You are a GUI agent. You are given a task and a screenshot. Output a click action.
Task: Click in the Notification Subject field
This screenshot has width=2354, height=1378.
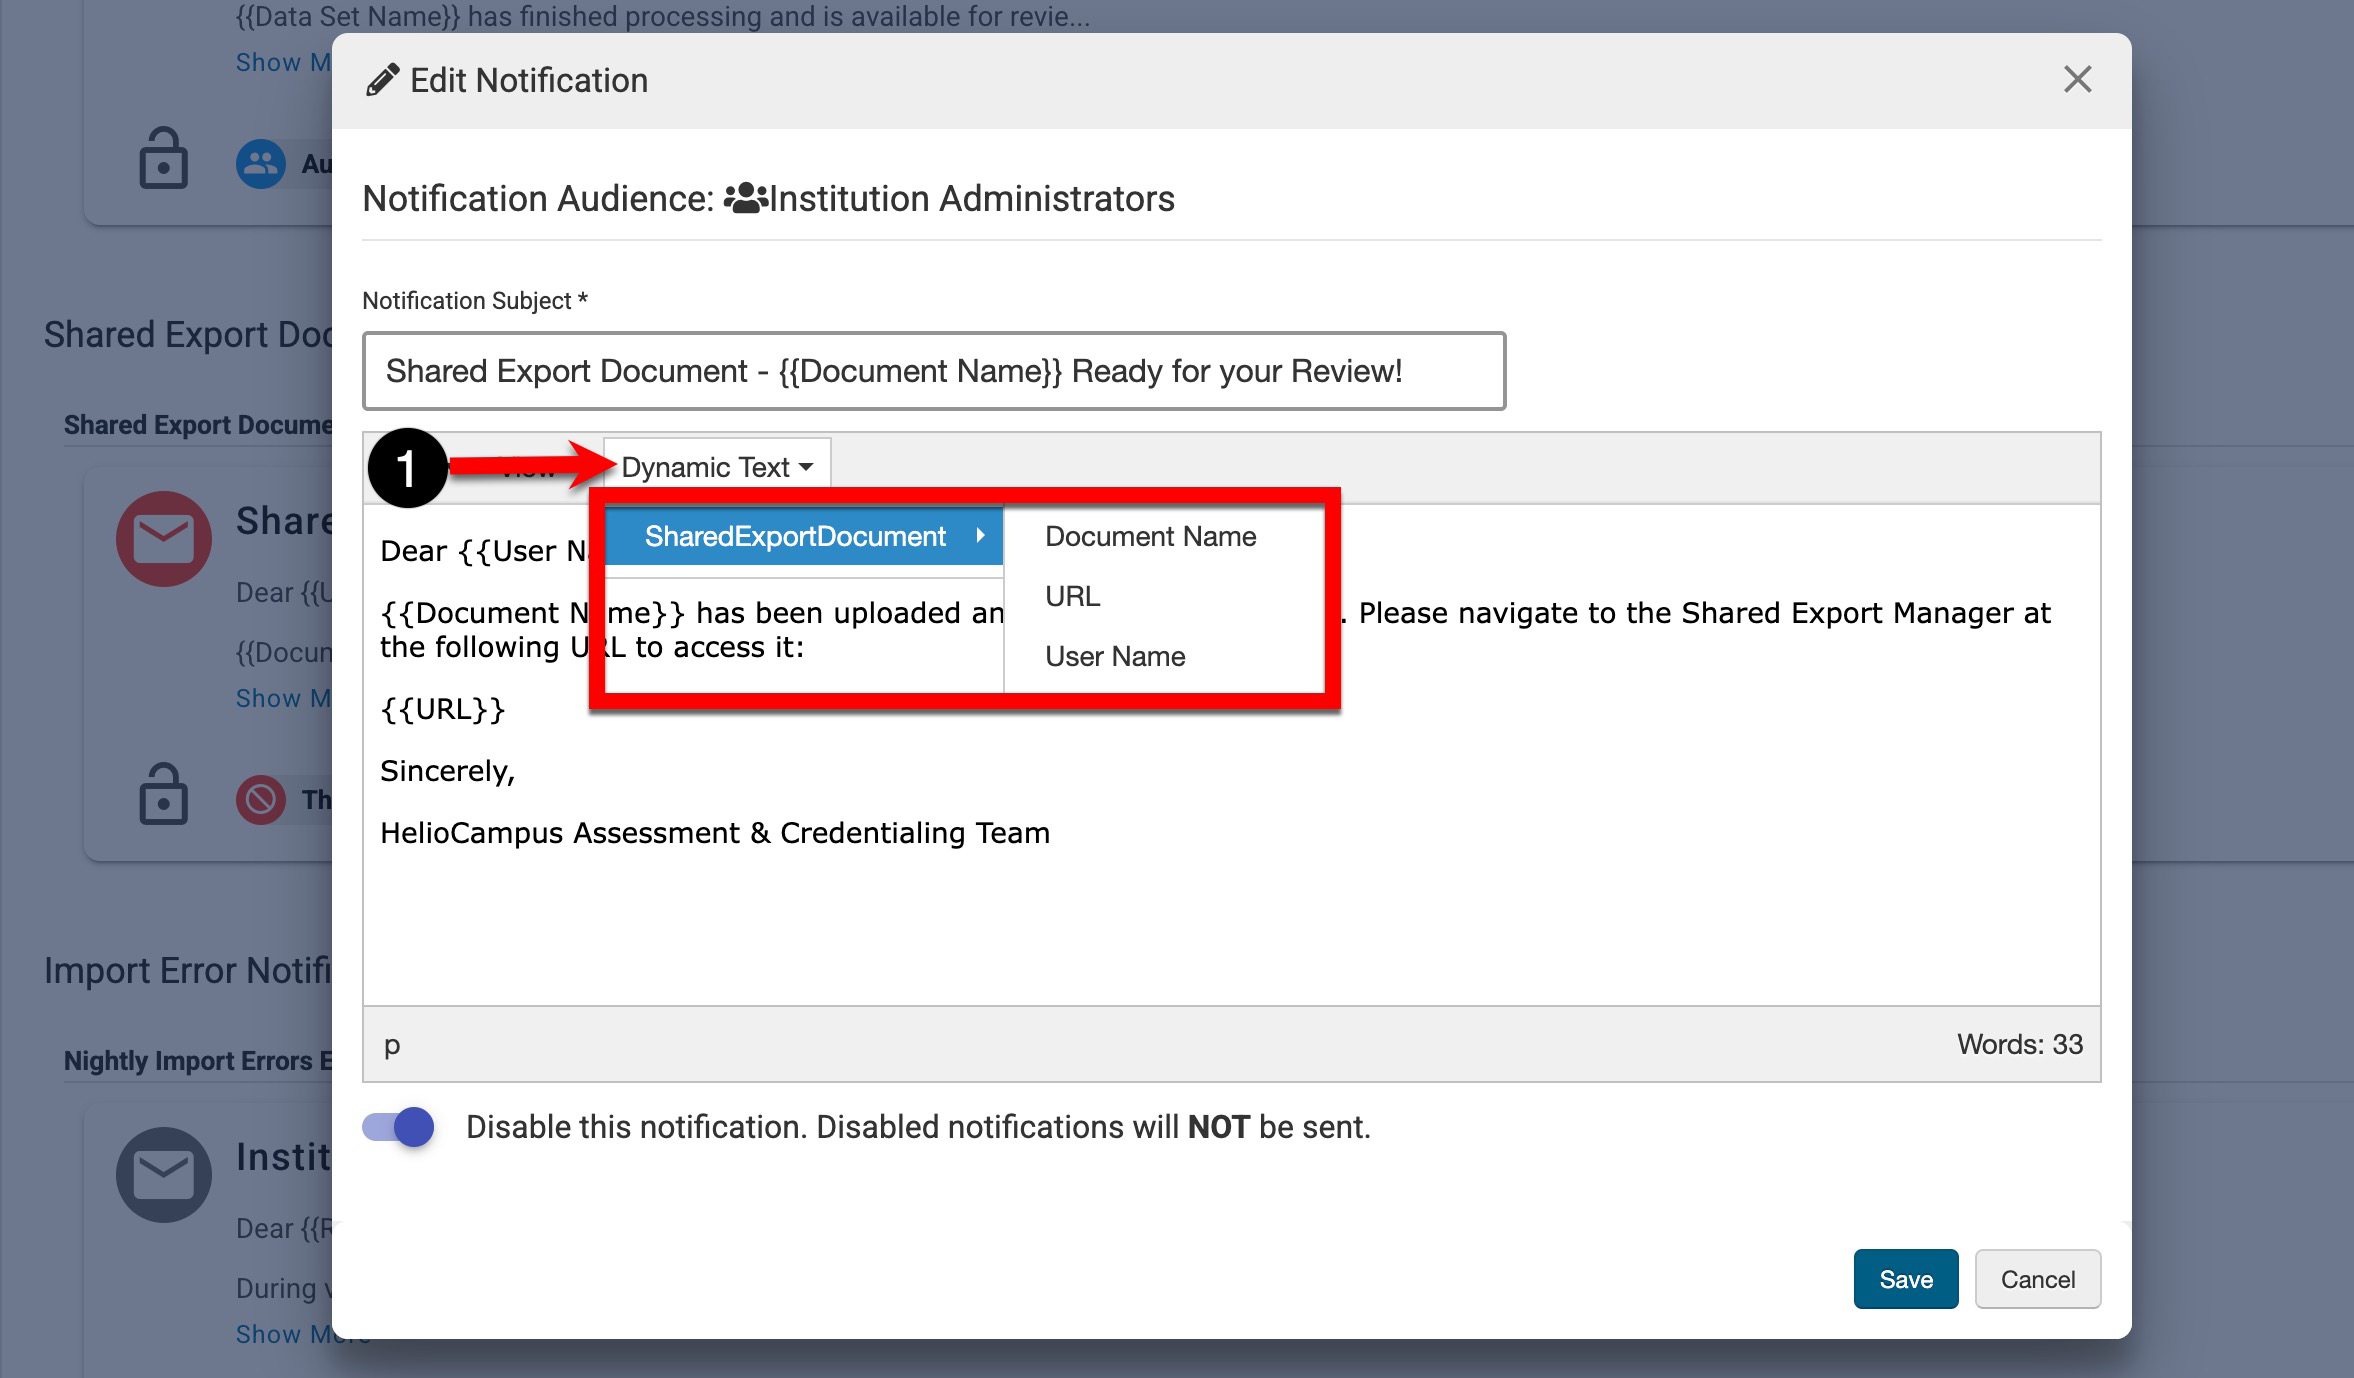point(933,371)
